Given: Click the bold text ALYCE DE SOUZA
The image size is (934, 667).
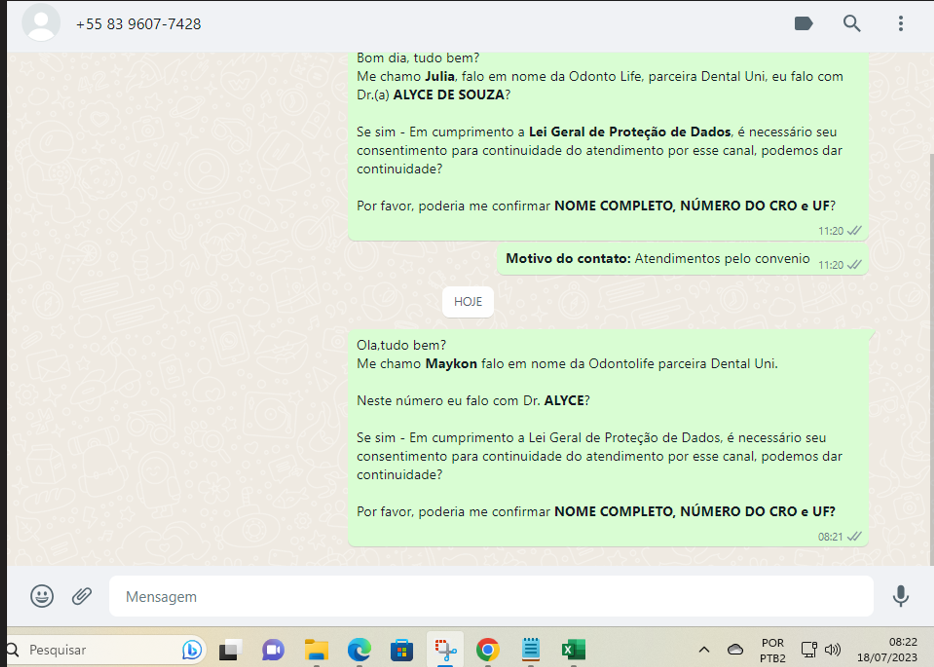Looking at the screenshot, I should point(449,95).
